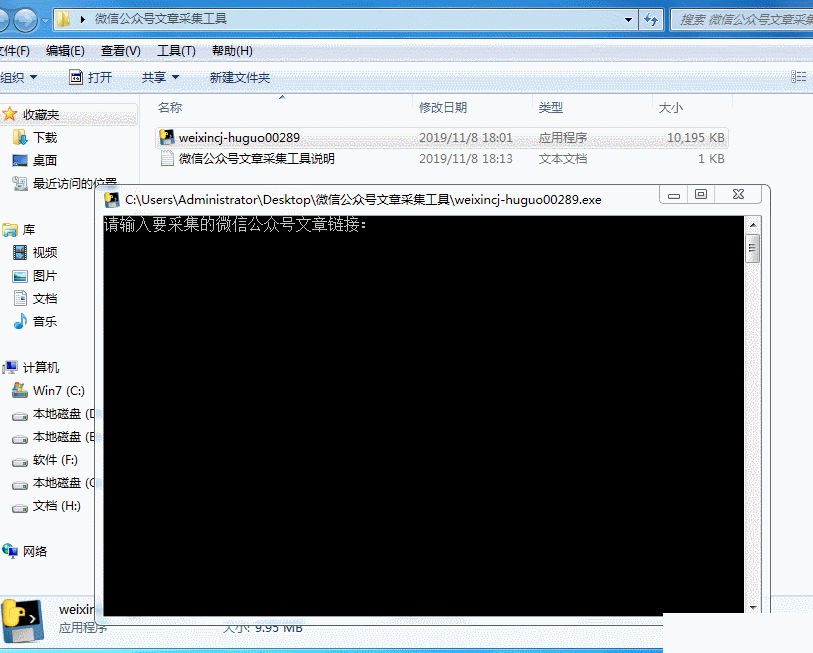Click the 10,195 KB size cell

[695, 138]
